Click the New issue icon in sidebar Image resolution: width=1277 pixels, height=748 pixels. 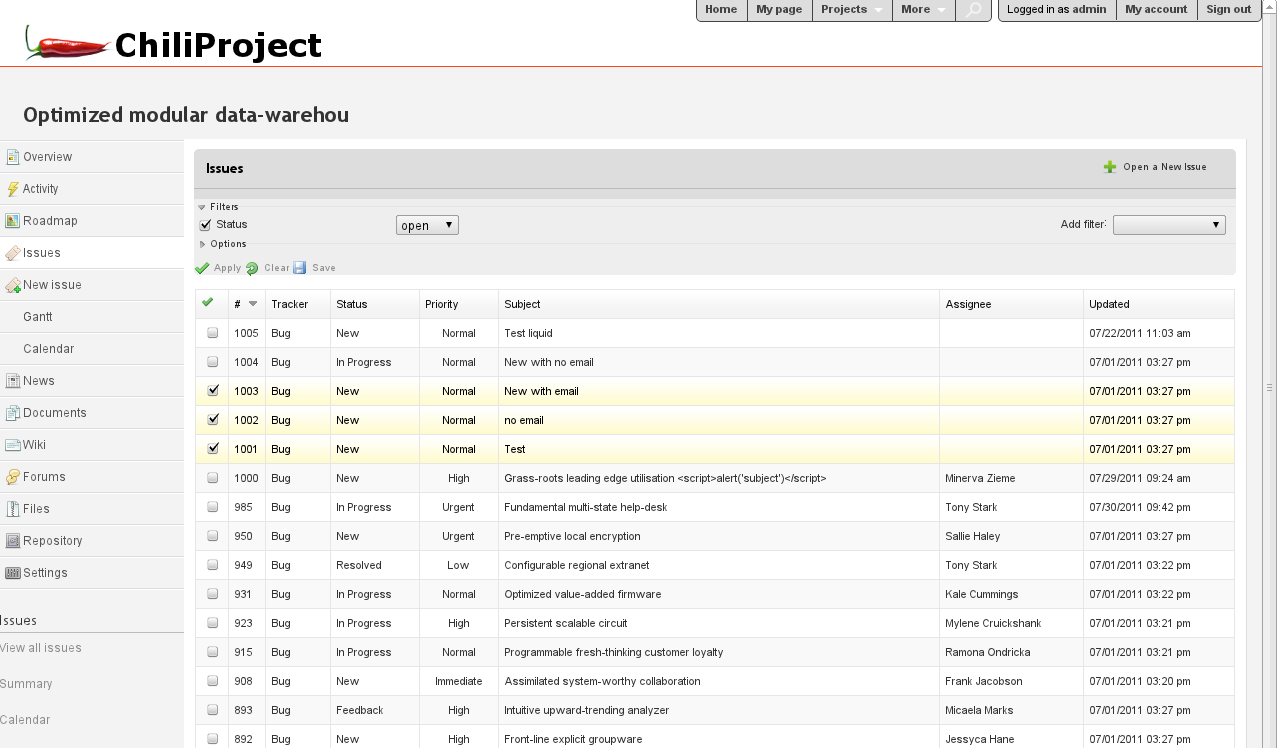(13, 285)
